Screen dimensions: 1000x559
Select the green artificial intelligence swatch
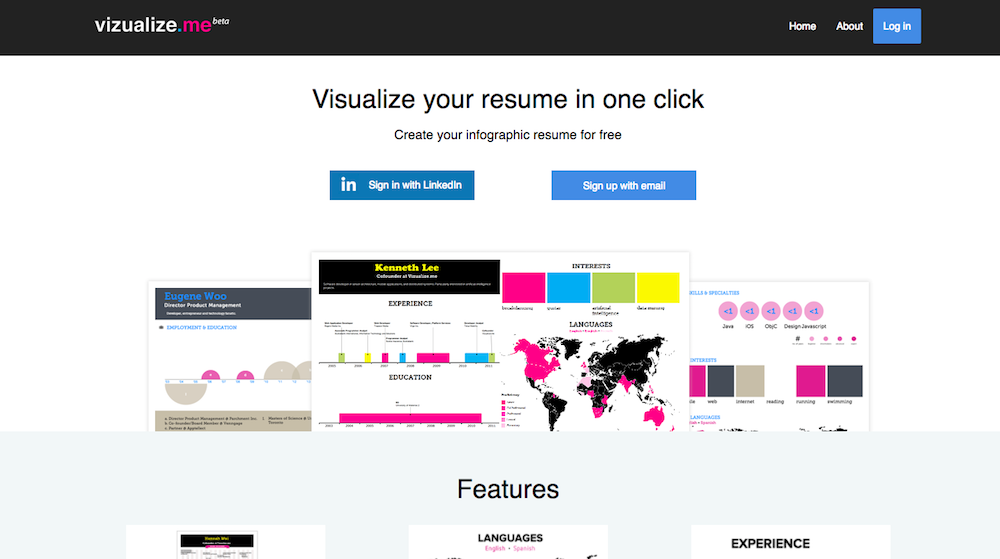(613, 287)
